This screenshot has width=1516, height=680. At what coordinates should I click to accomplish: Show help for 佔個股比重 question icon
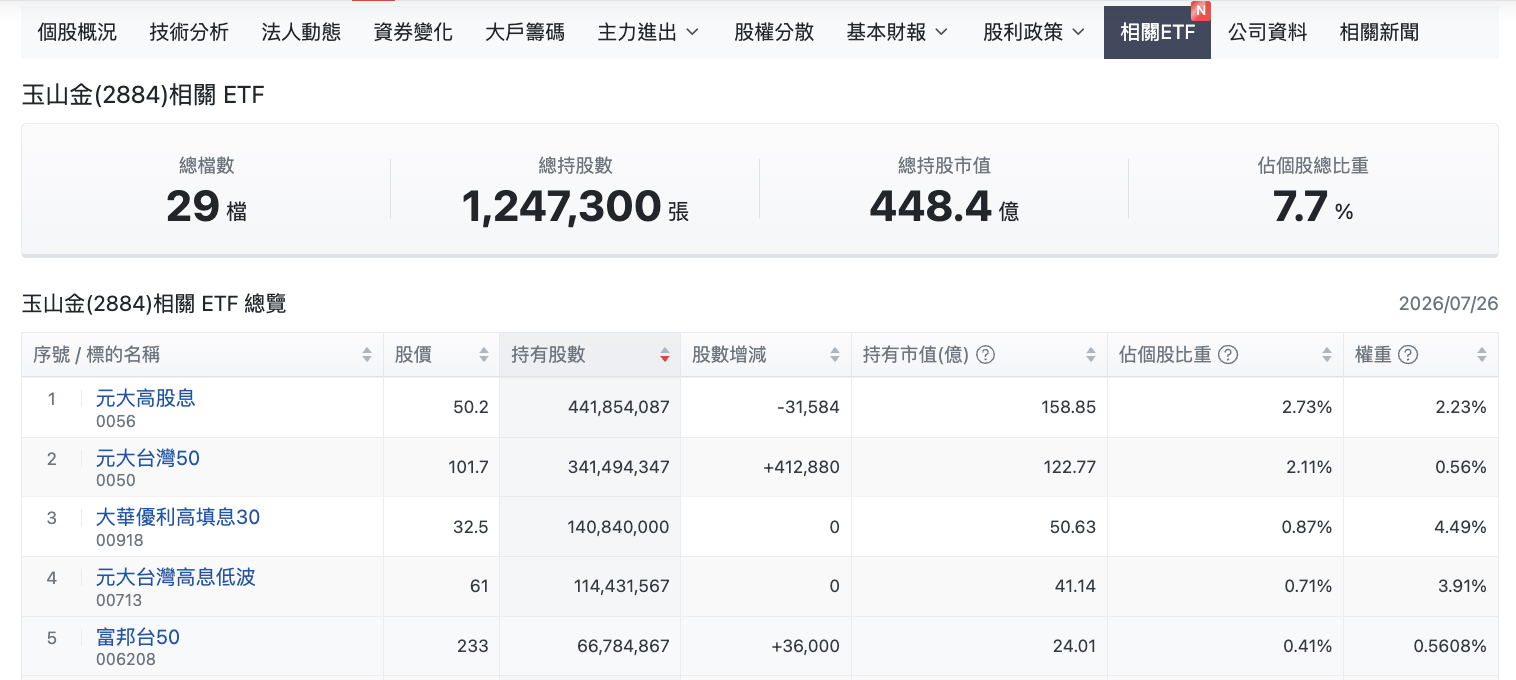1229,355
